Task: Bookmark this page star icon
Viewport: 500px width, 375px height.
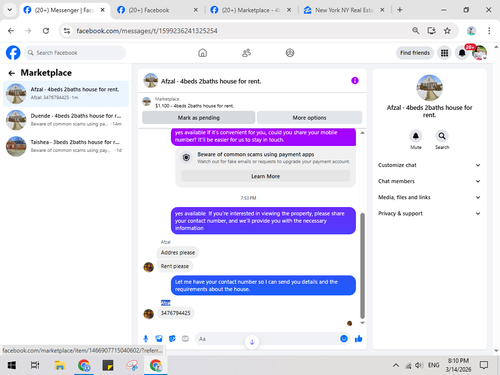Action: (447, 31)
